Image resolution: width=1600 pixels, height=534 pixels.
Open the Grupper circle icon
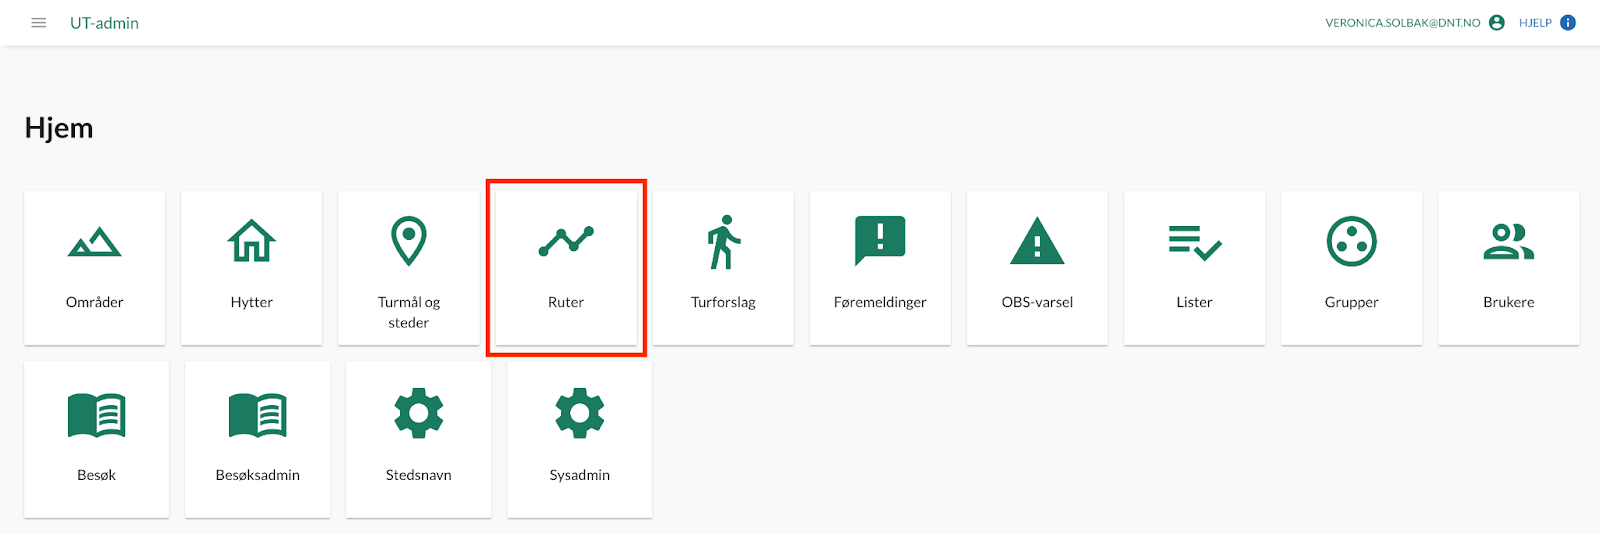(x=1352, y=241)
